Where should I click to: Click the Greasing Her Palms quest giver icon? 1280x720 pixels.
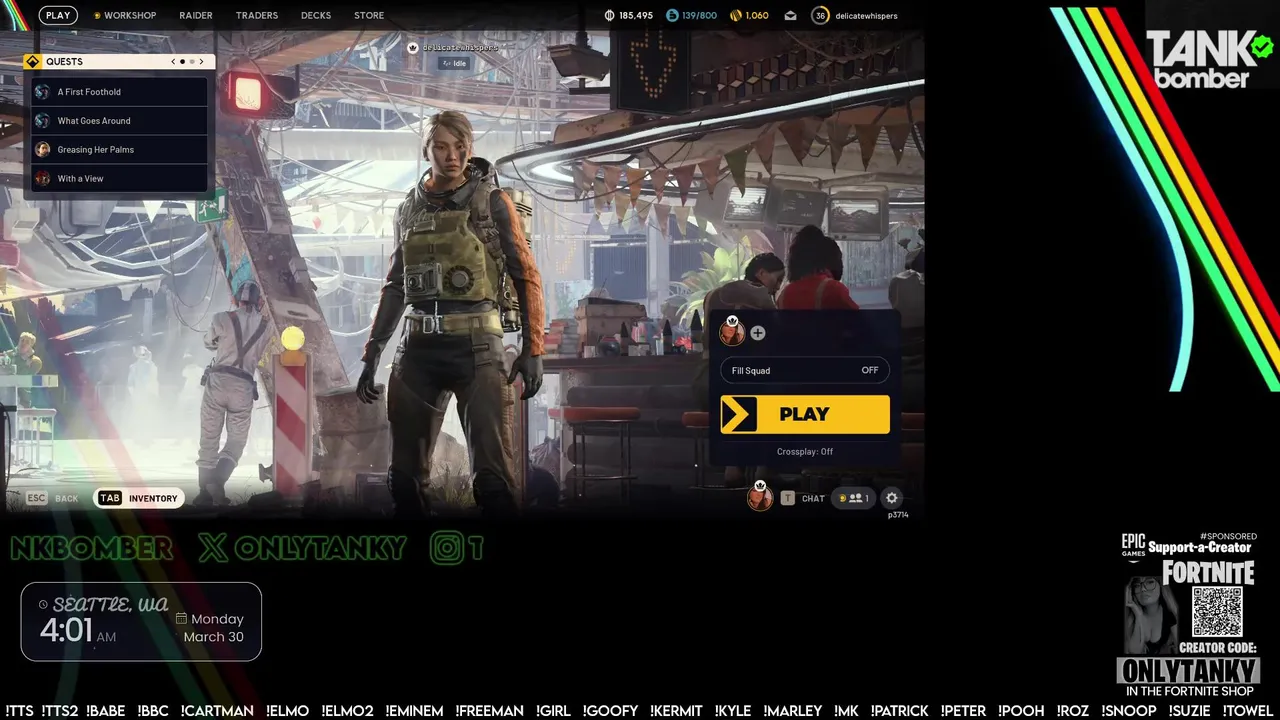click(x=42, y=149)
